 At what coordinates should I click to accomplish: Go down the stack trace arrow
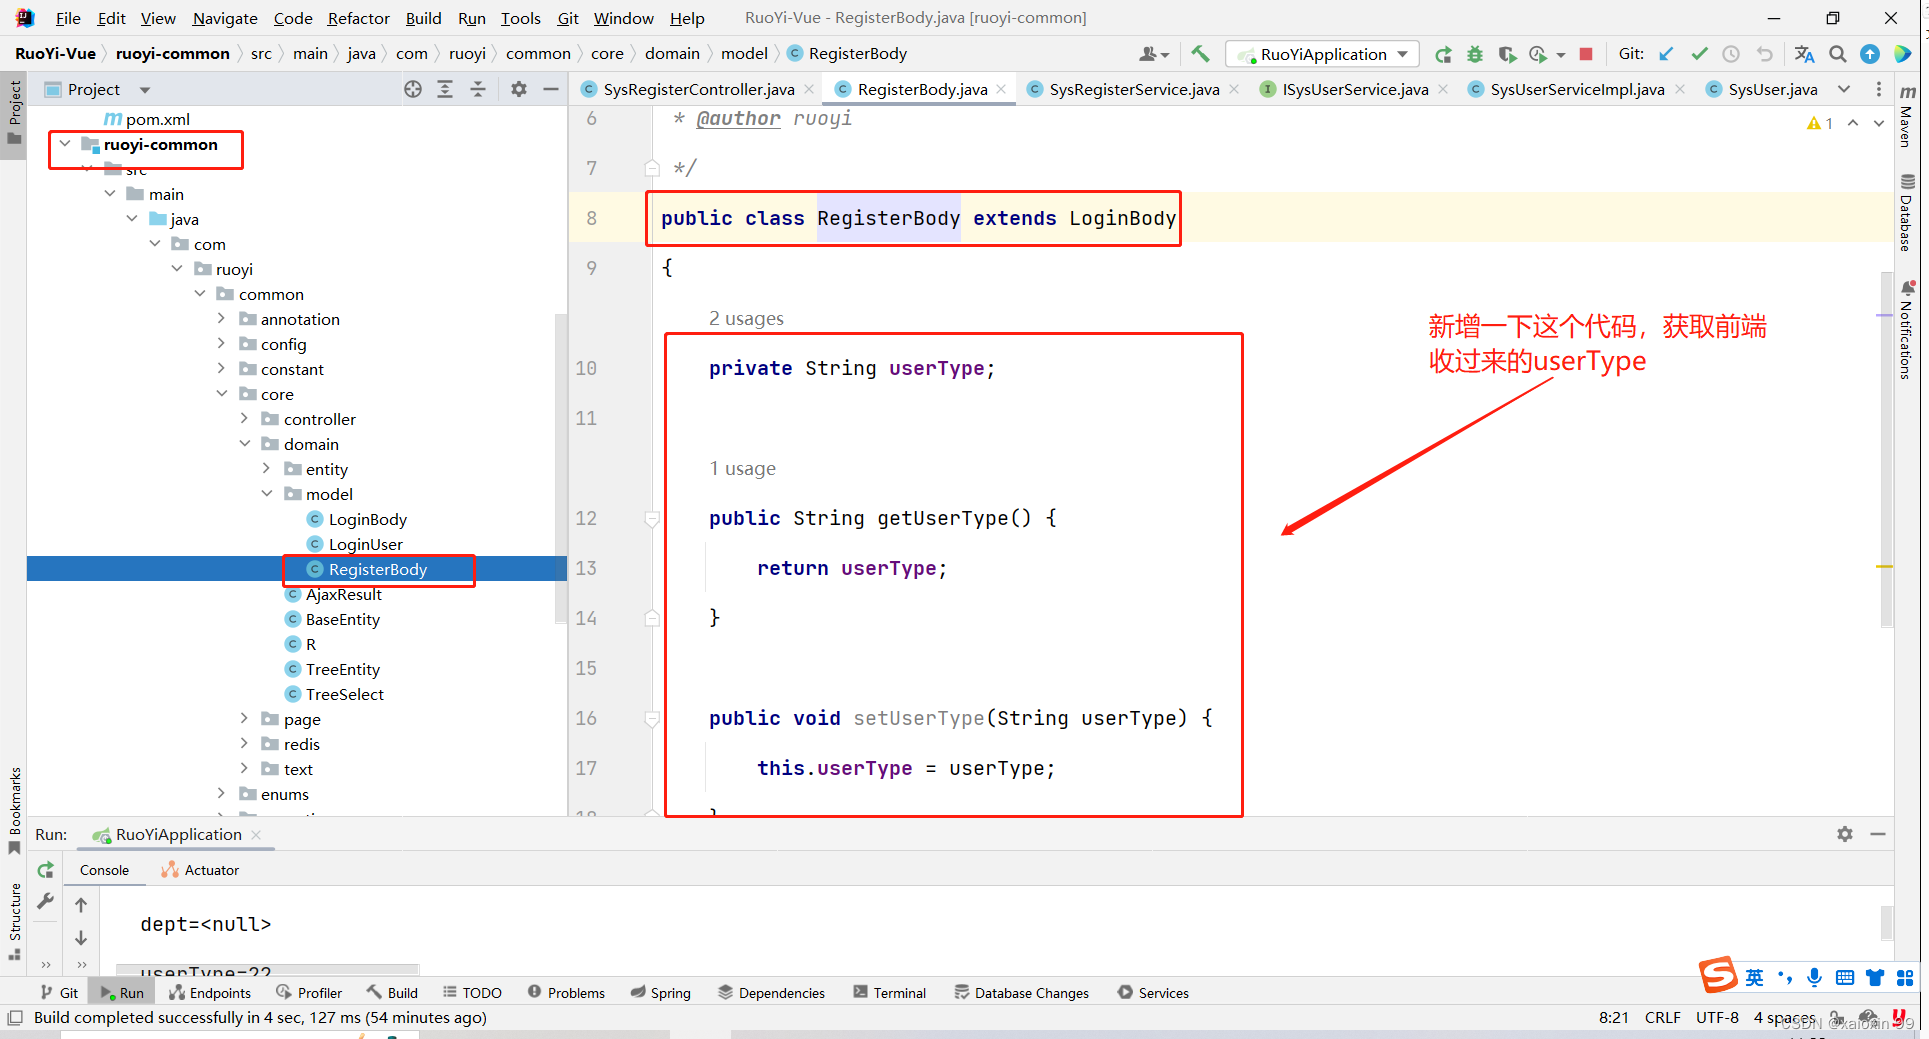(81, 938)
